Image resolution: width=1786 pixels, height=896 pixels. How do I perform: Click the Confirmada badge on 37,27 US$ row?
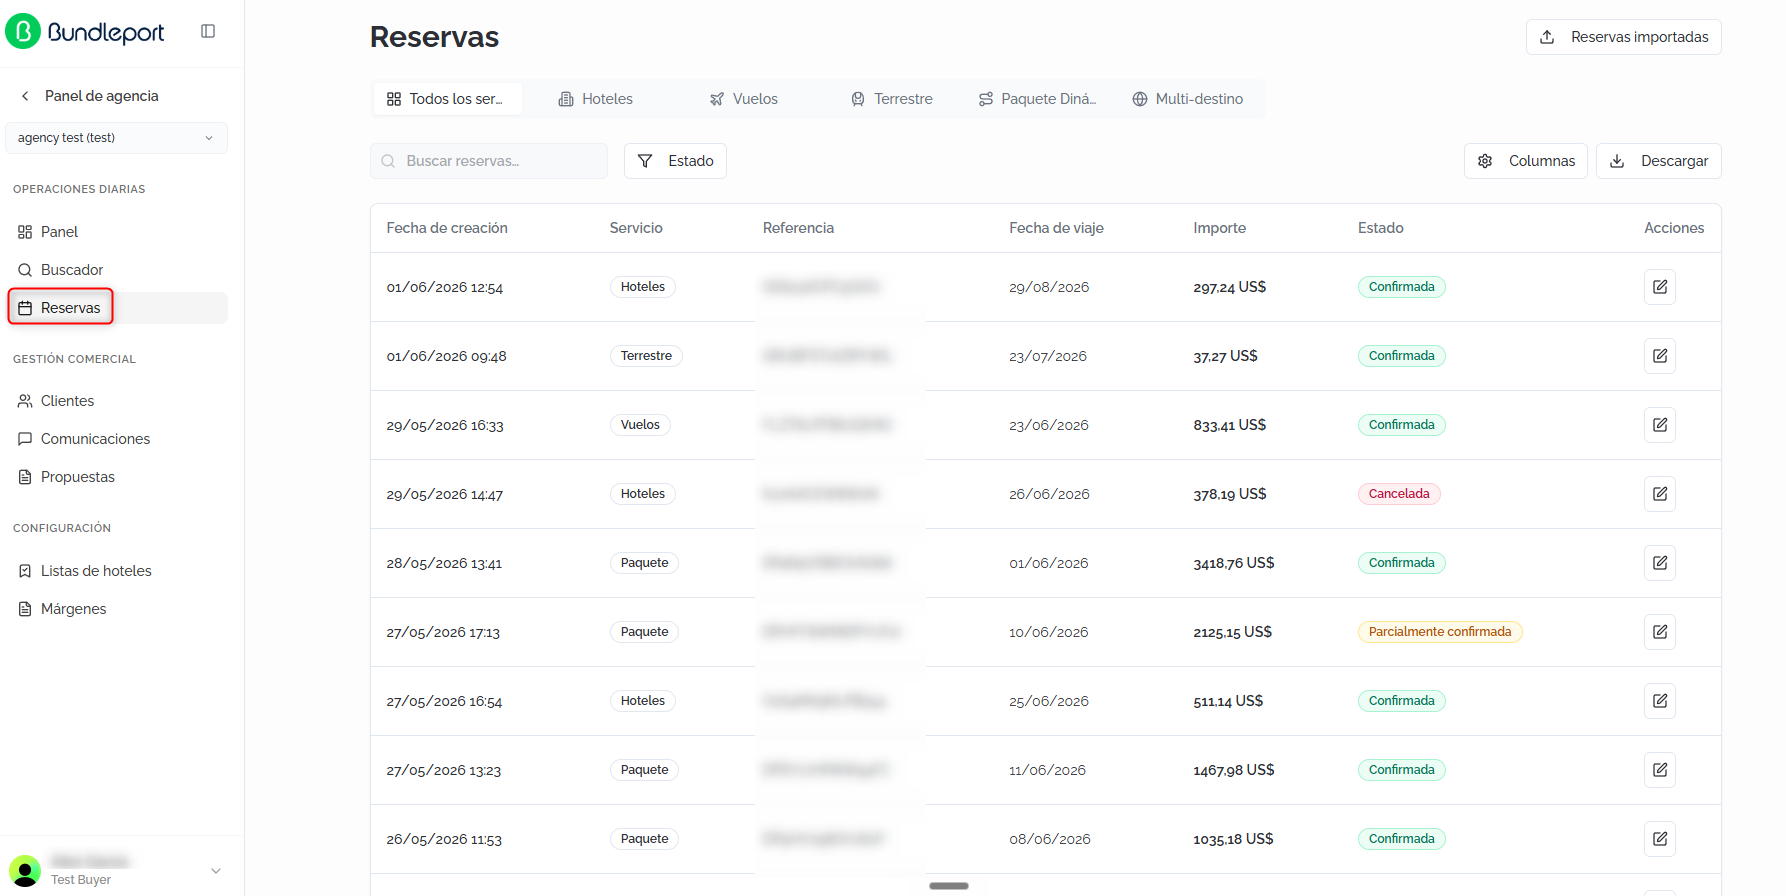click(1402, 356)
